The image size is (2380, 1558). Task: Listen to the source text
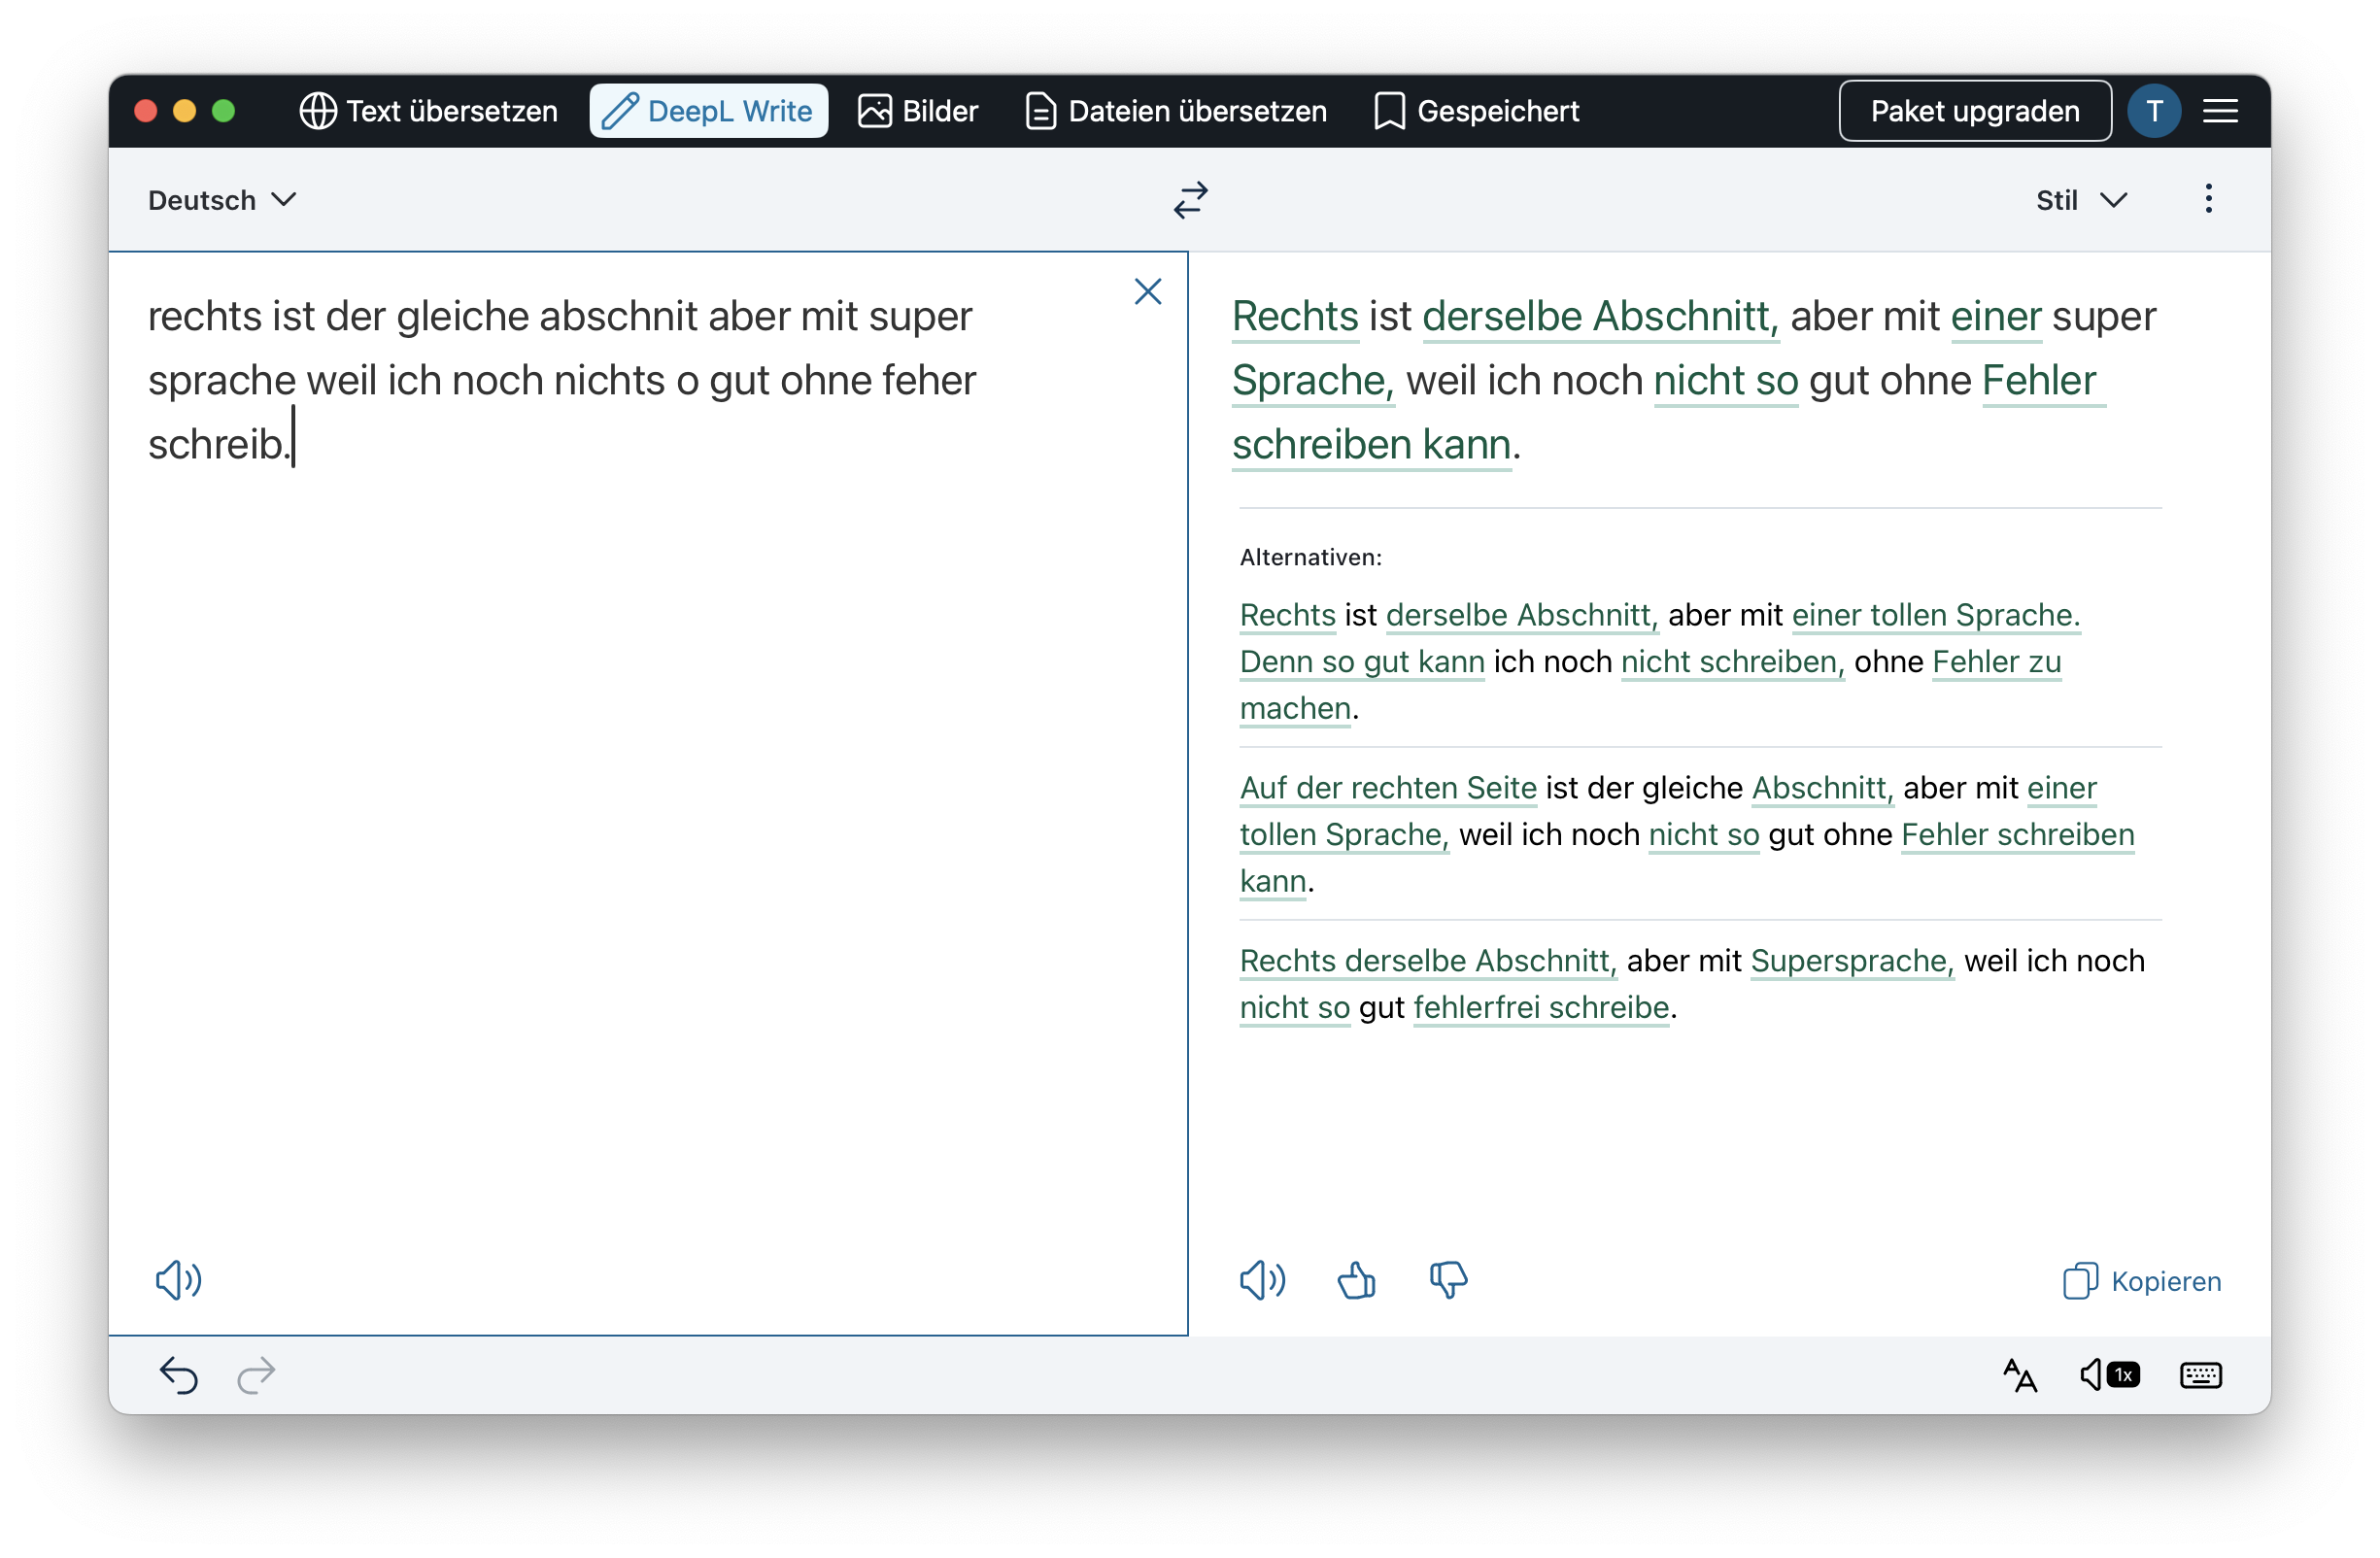point(179,1280)
